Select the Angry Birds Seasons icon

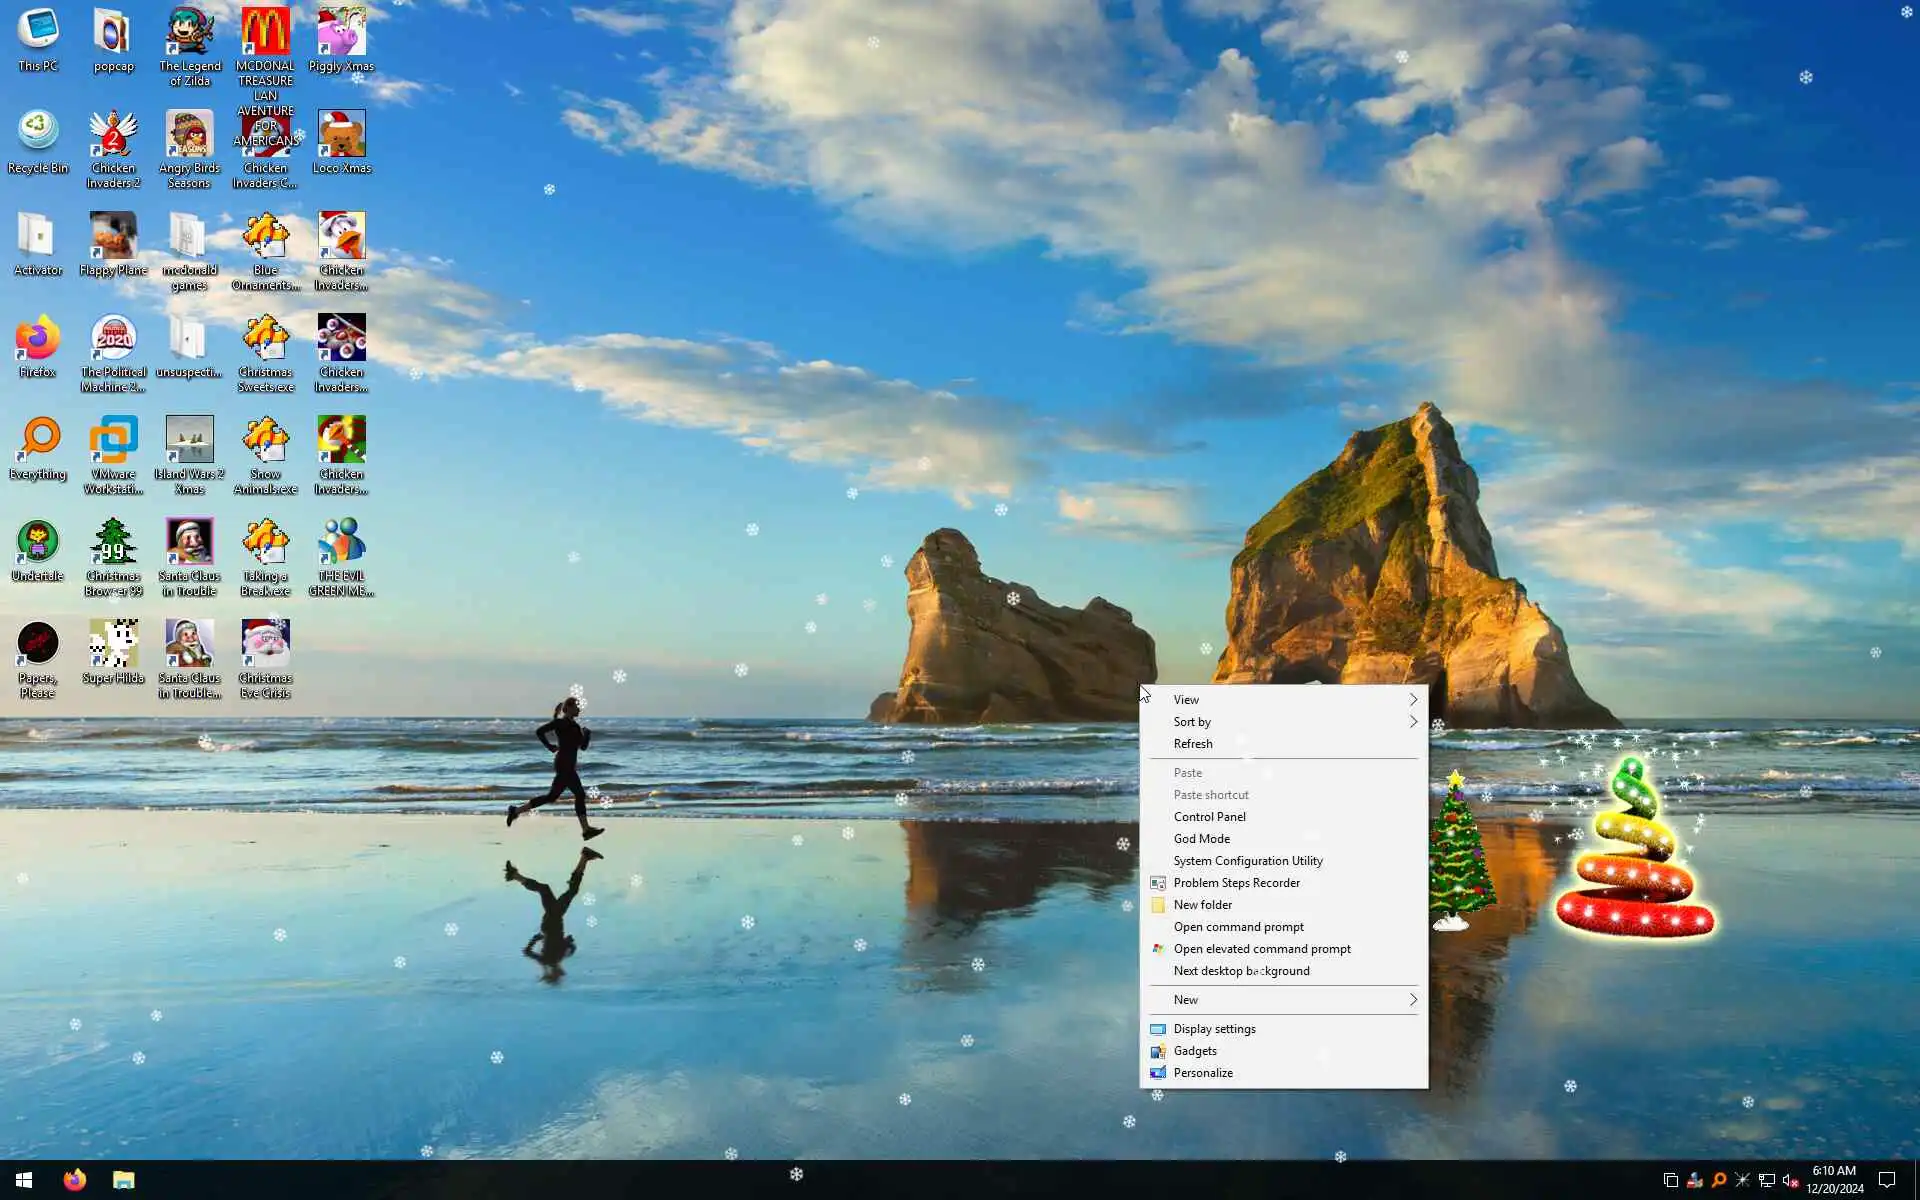[189, 136]
